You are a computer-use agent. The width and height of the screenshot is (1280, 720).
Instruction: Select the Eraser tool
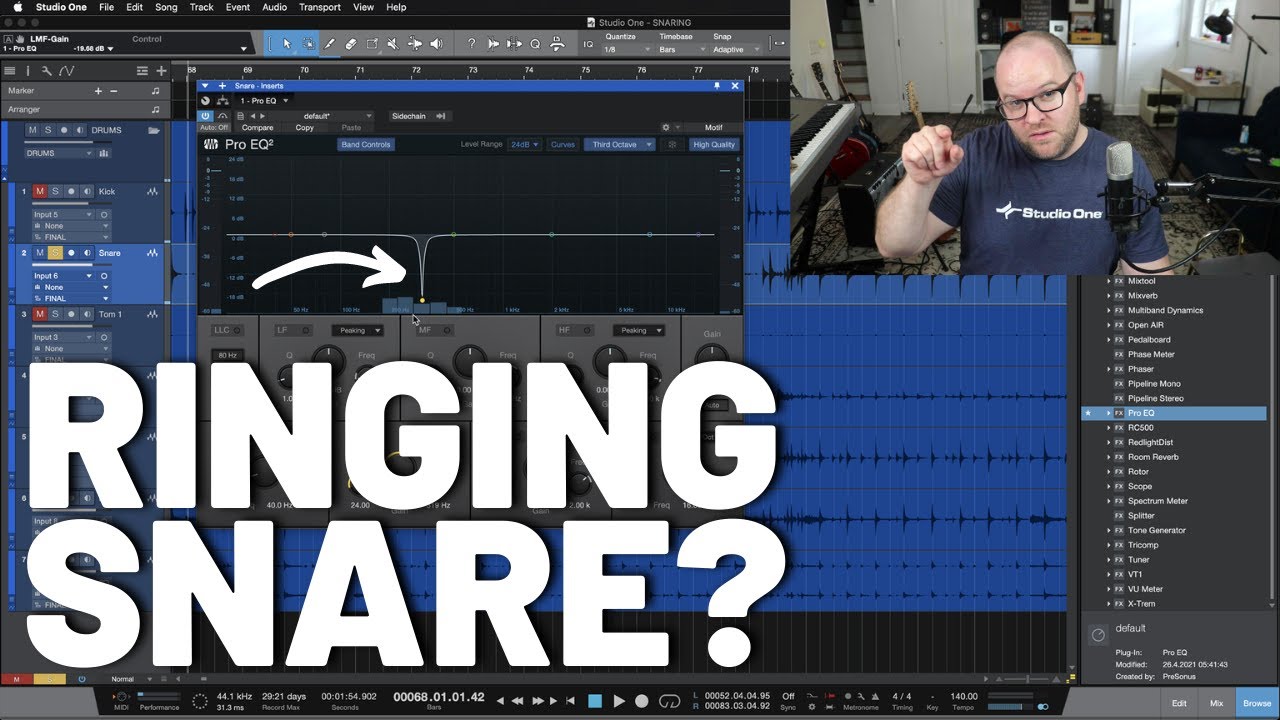[350, 44]
